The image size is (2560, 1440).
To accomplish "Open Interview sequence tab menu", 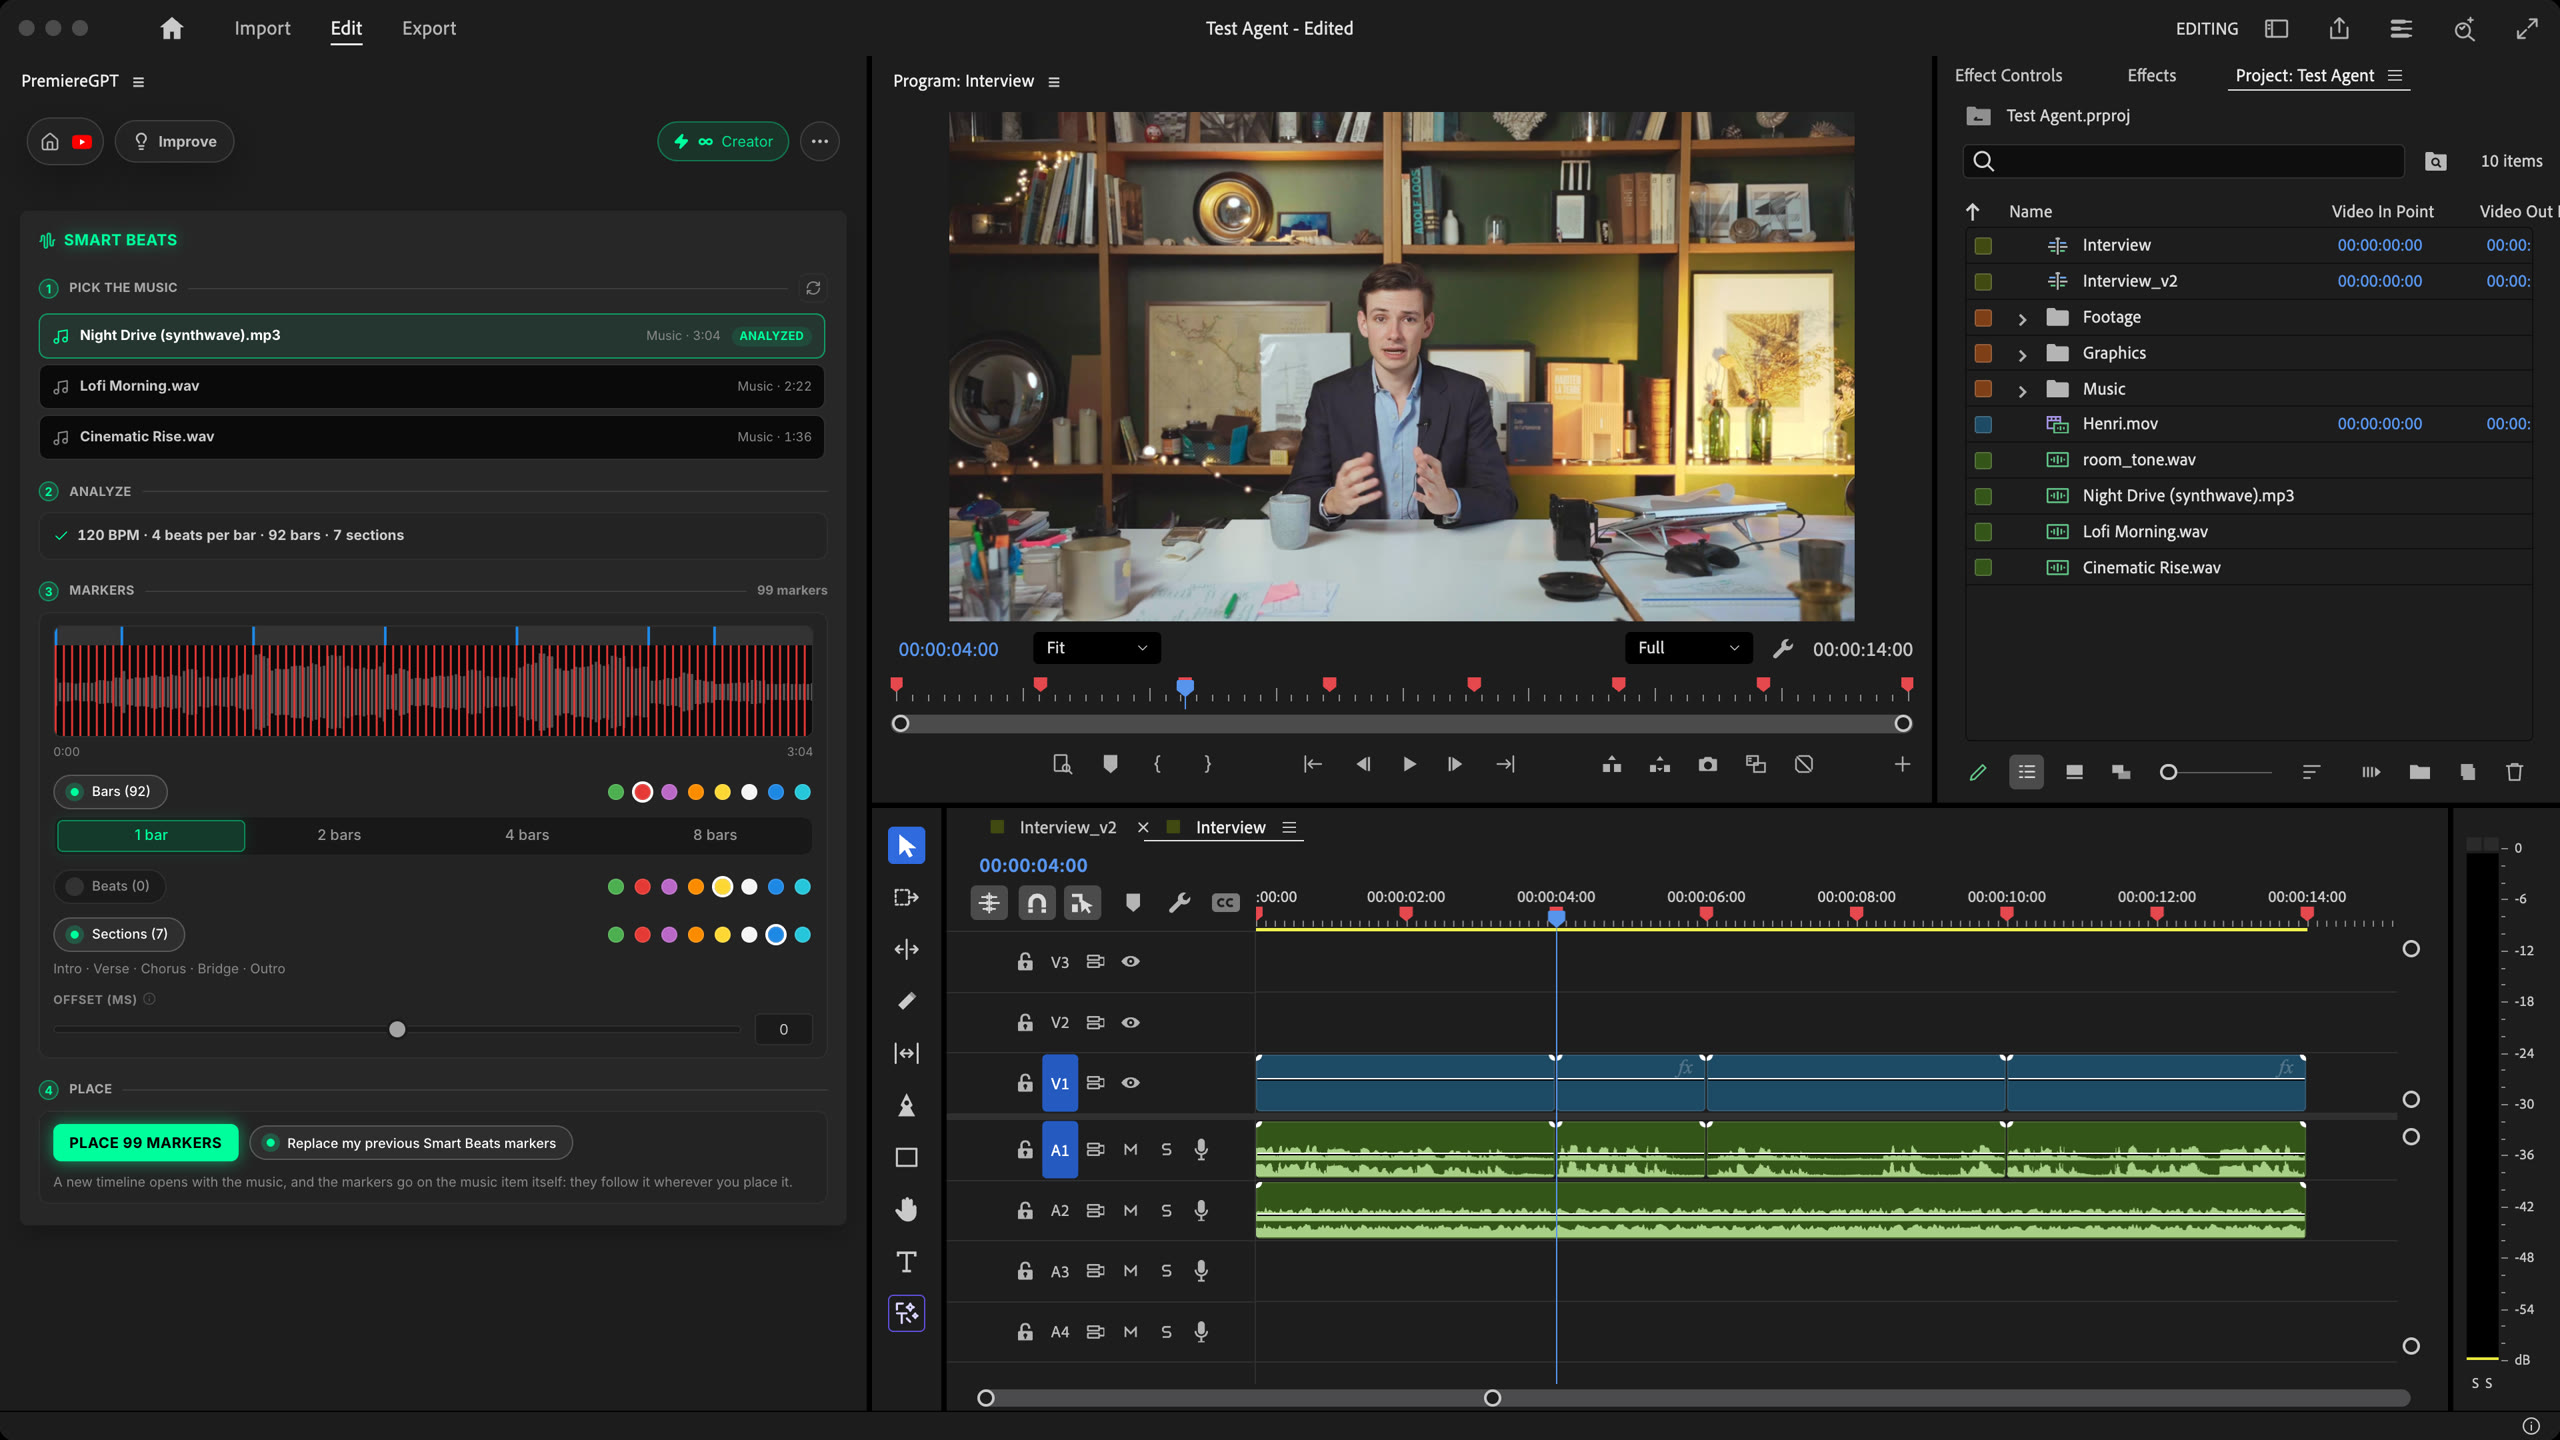I will click(x=1289, y=828).
